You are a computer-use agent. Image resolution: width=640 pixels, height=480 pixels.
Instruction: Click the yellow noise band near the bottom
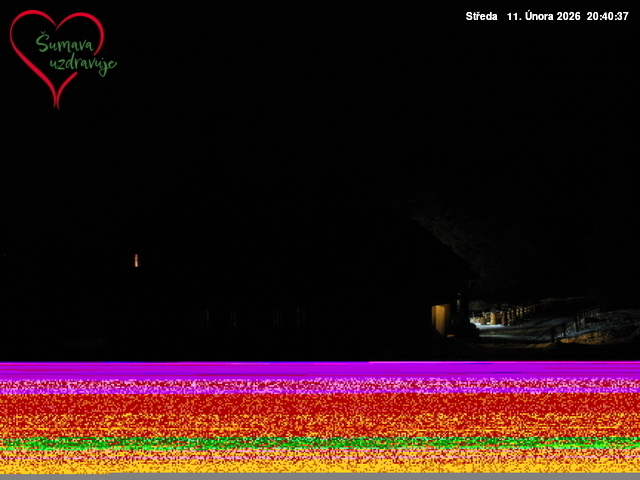tap(320, 464)
